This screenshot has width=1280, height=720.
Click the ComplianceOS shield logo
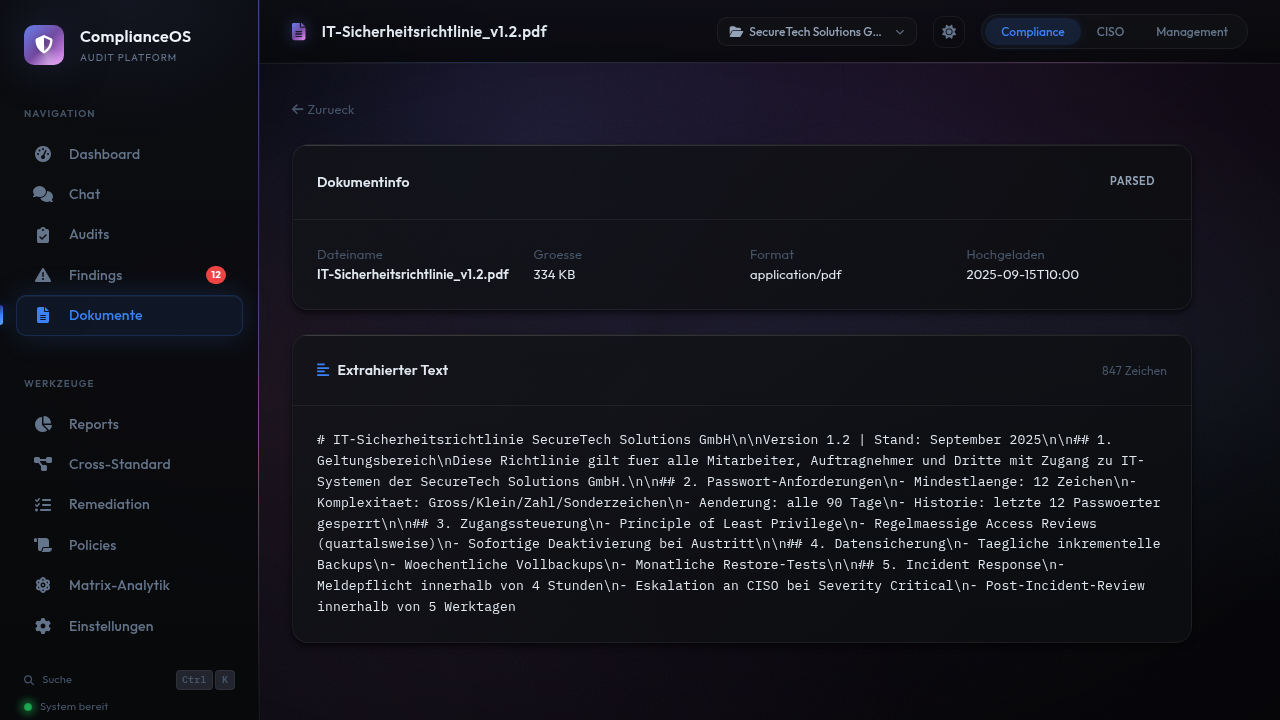coord(44,45)
